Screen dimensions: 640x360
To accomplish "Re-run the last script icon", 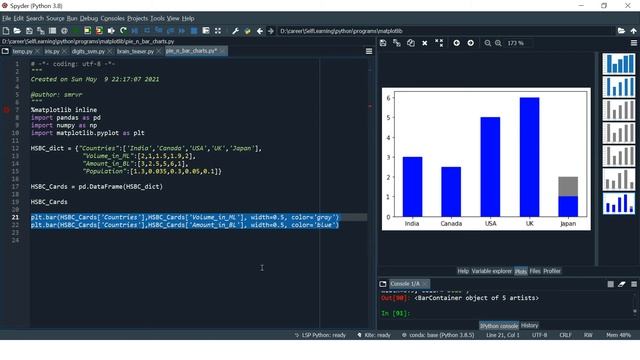I will [123, 31].
